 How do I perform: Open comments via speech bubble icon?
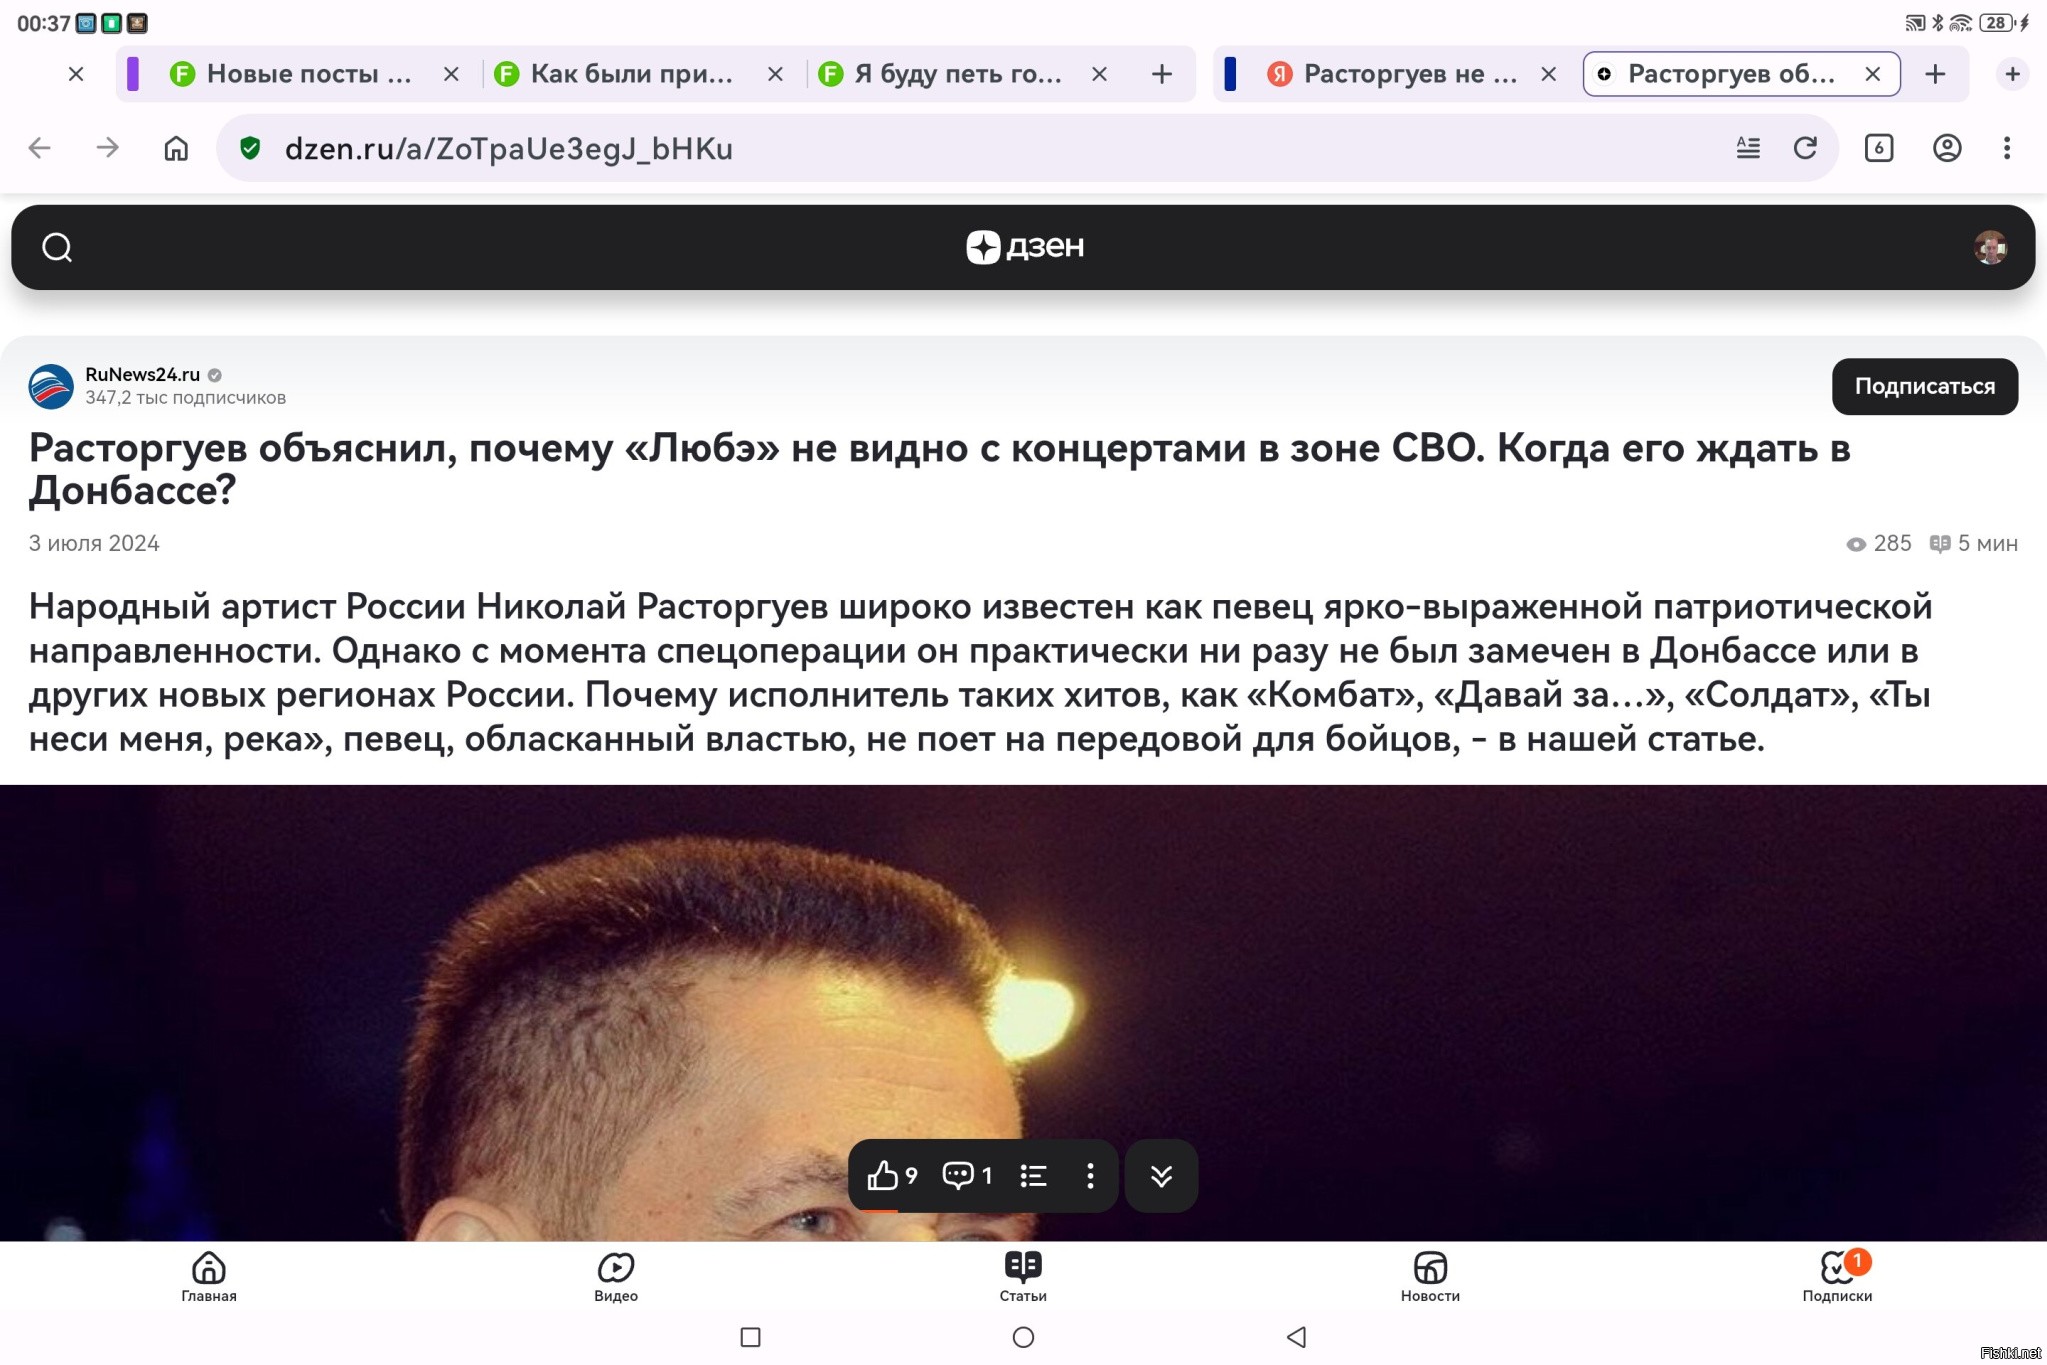click(x=967, y=1175)
